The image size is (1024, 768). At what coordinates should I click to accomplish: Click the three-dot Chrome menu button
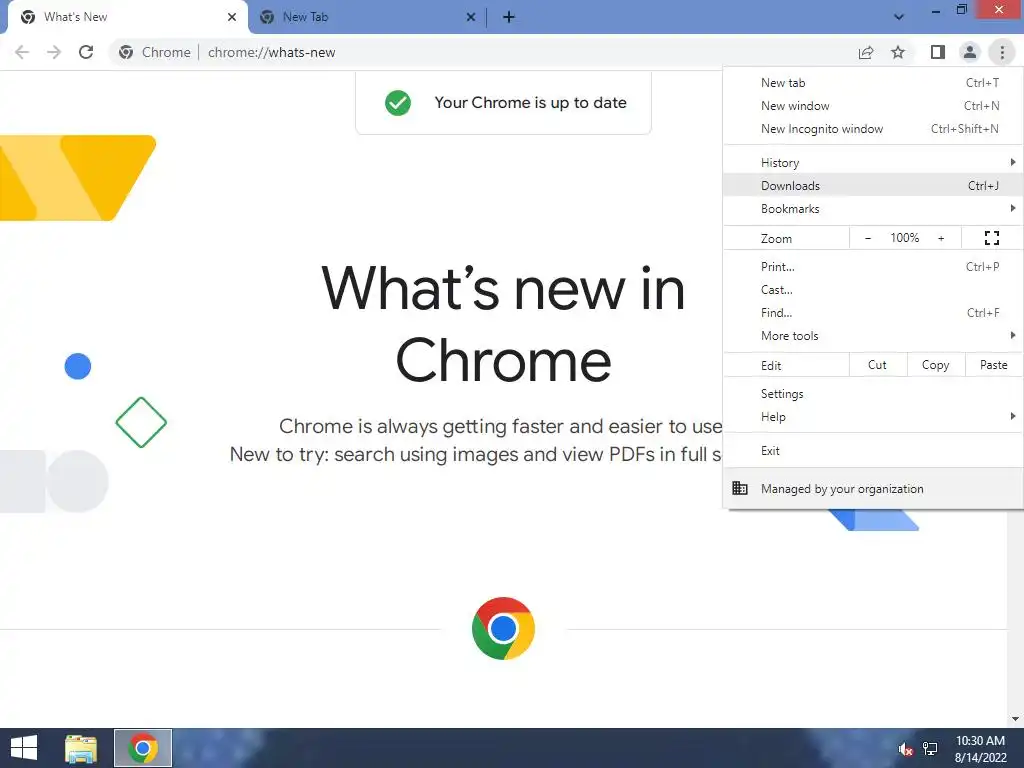[1002, 52]
